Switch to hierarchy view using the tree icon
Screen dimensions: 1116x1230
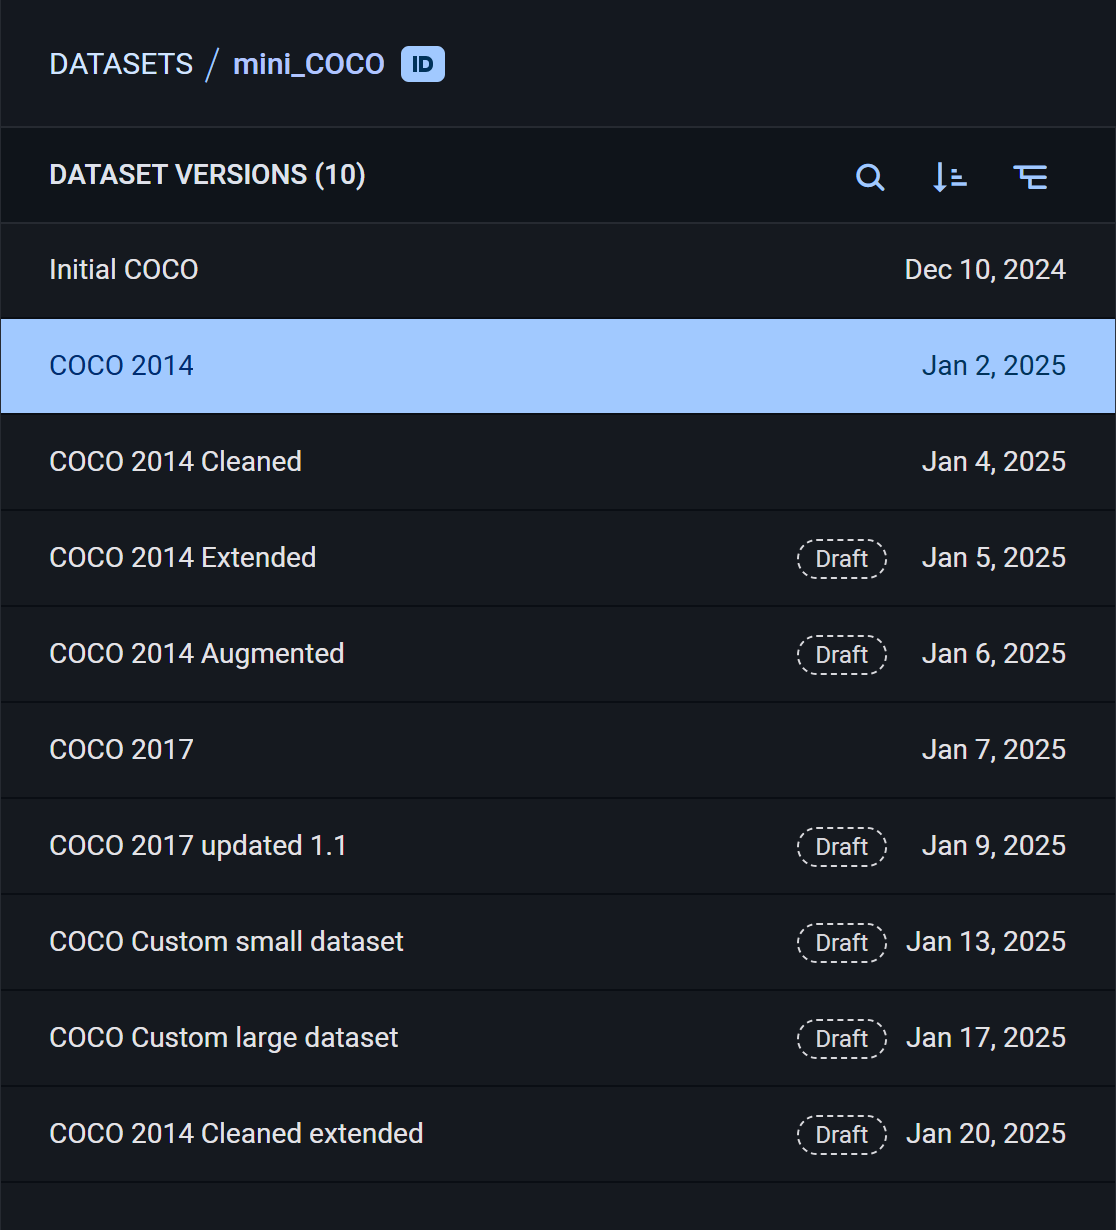coord(1031,176)
